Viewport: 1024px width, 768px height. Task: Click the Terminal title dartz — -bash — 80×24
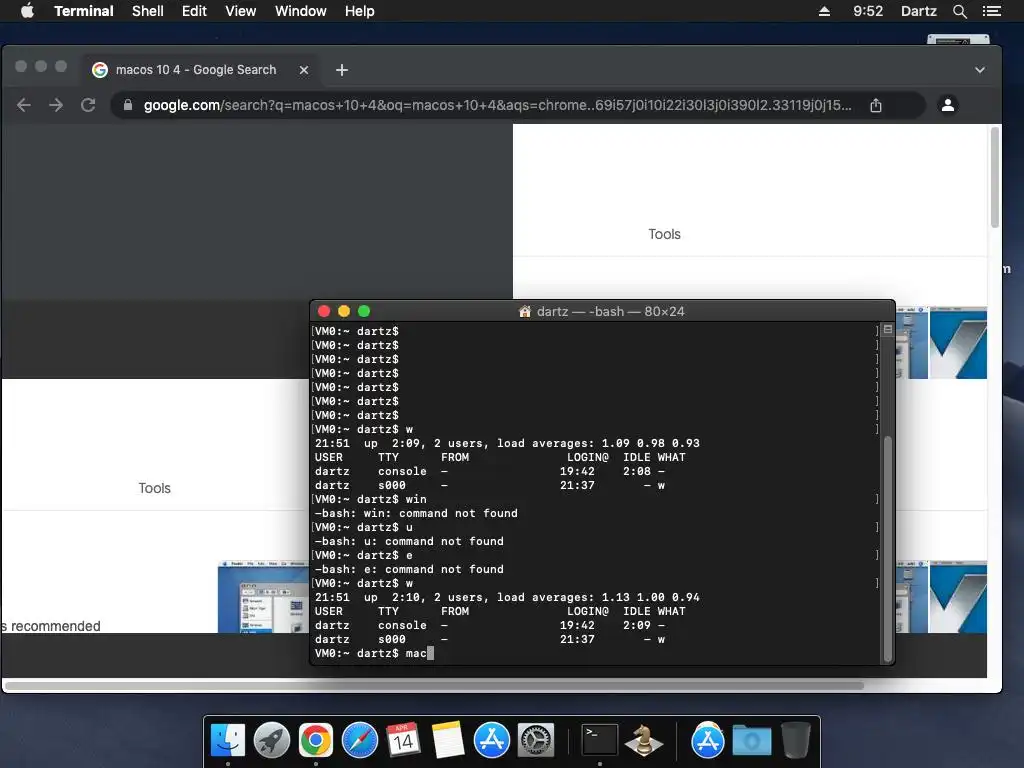tap(610, 312)
